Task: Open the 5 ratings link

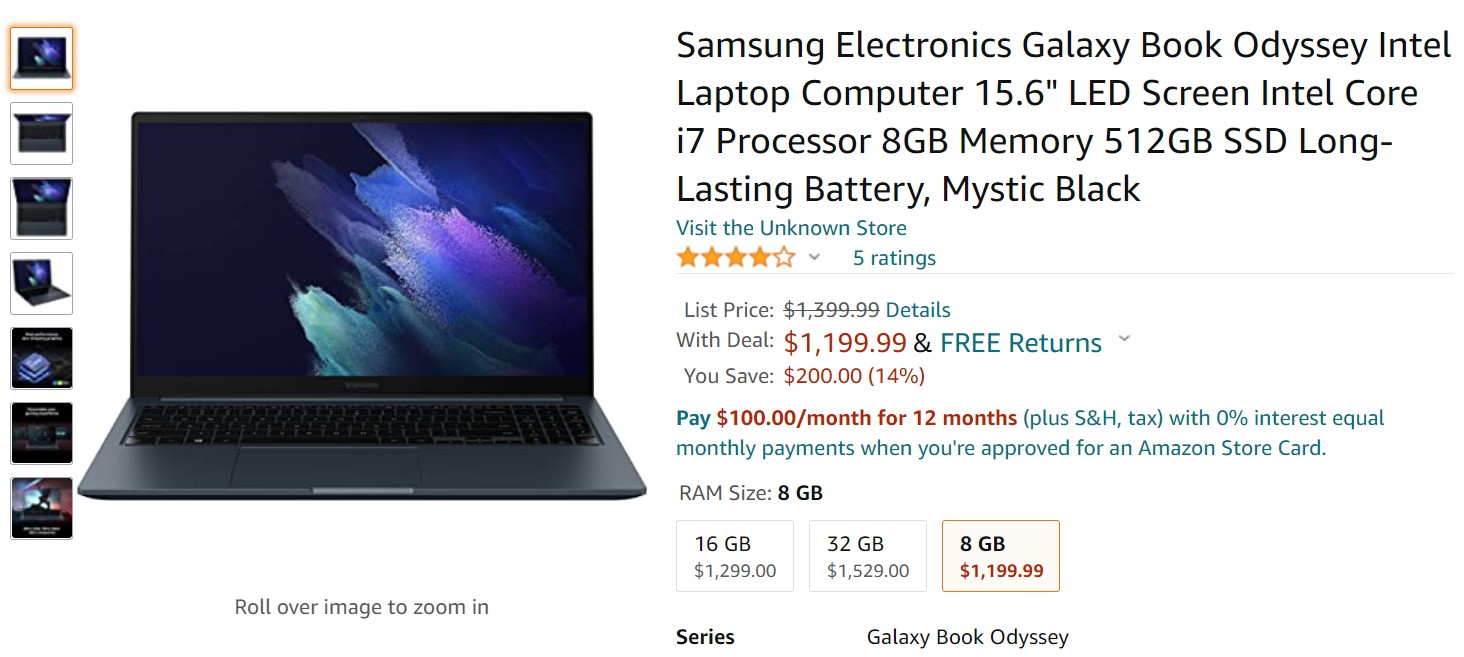Action: tap(894, 258)
